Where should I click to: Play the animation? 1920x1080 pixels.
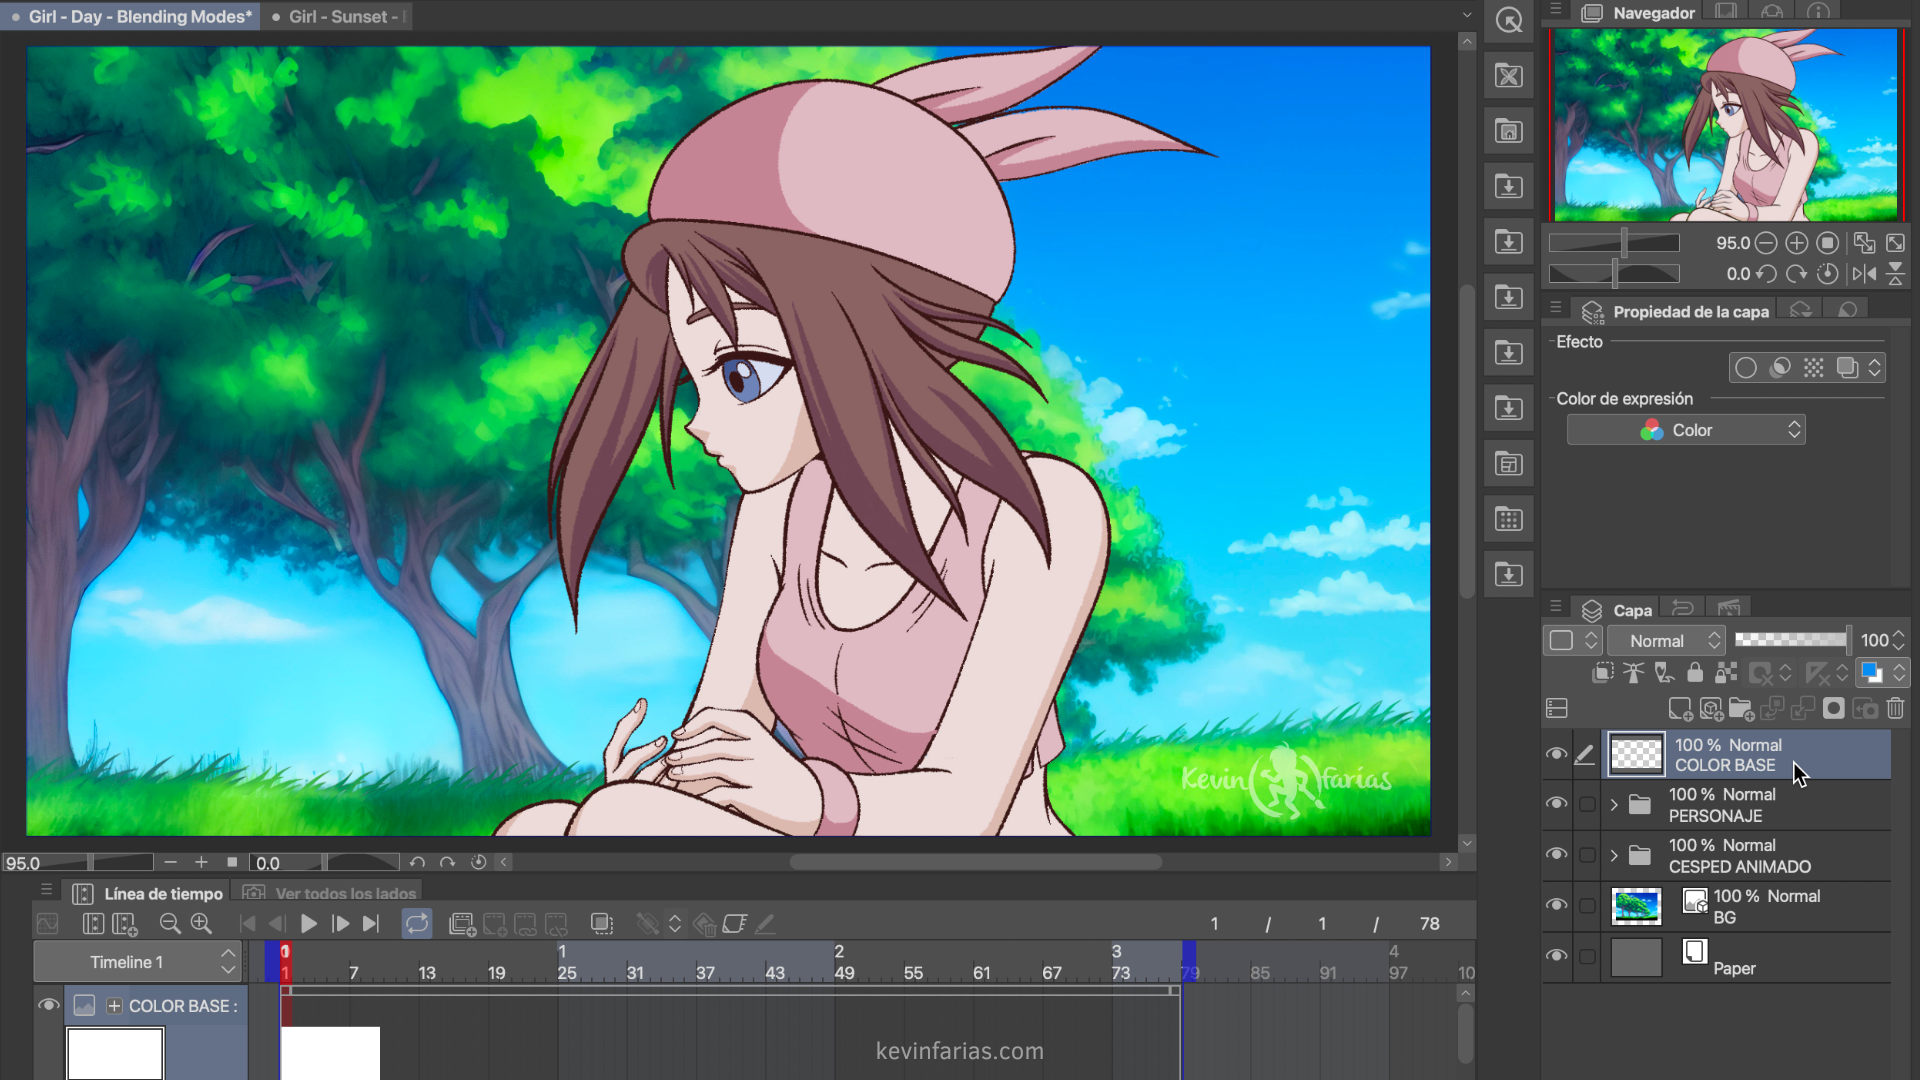tap(309, 924)
